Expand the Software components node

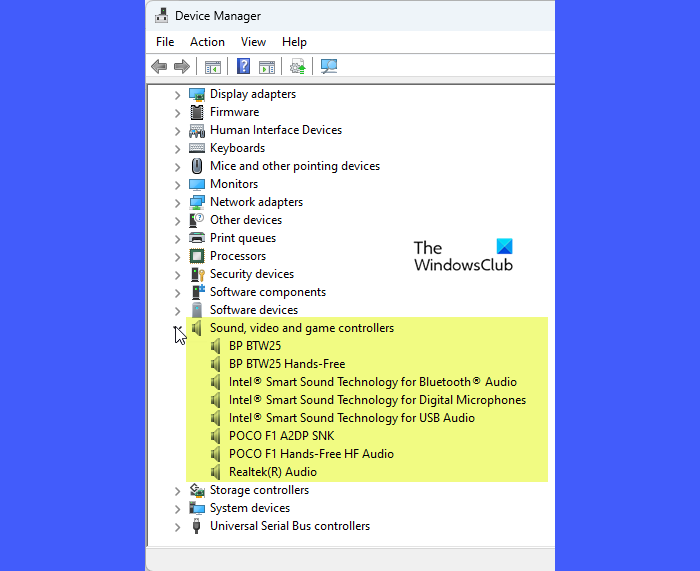coord(177,293)
